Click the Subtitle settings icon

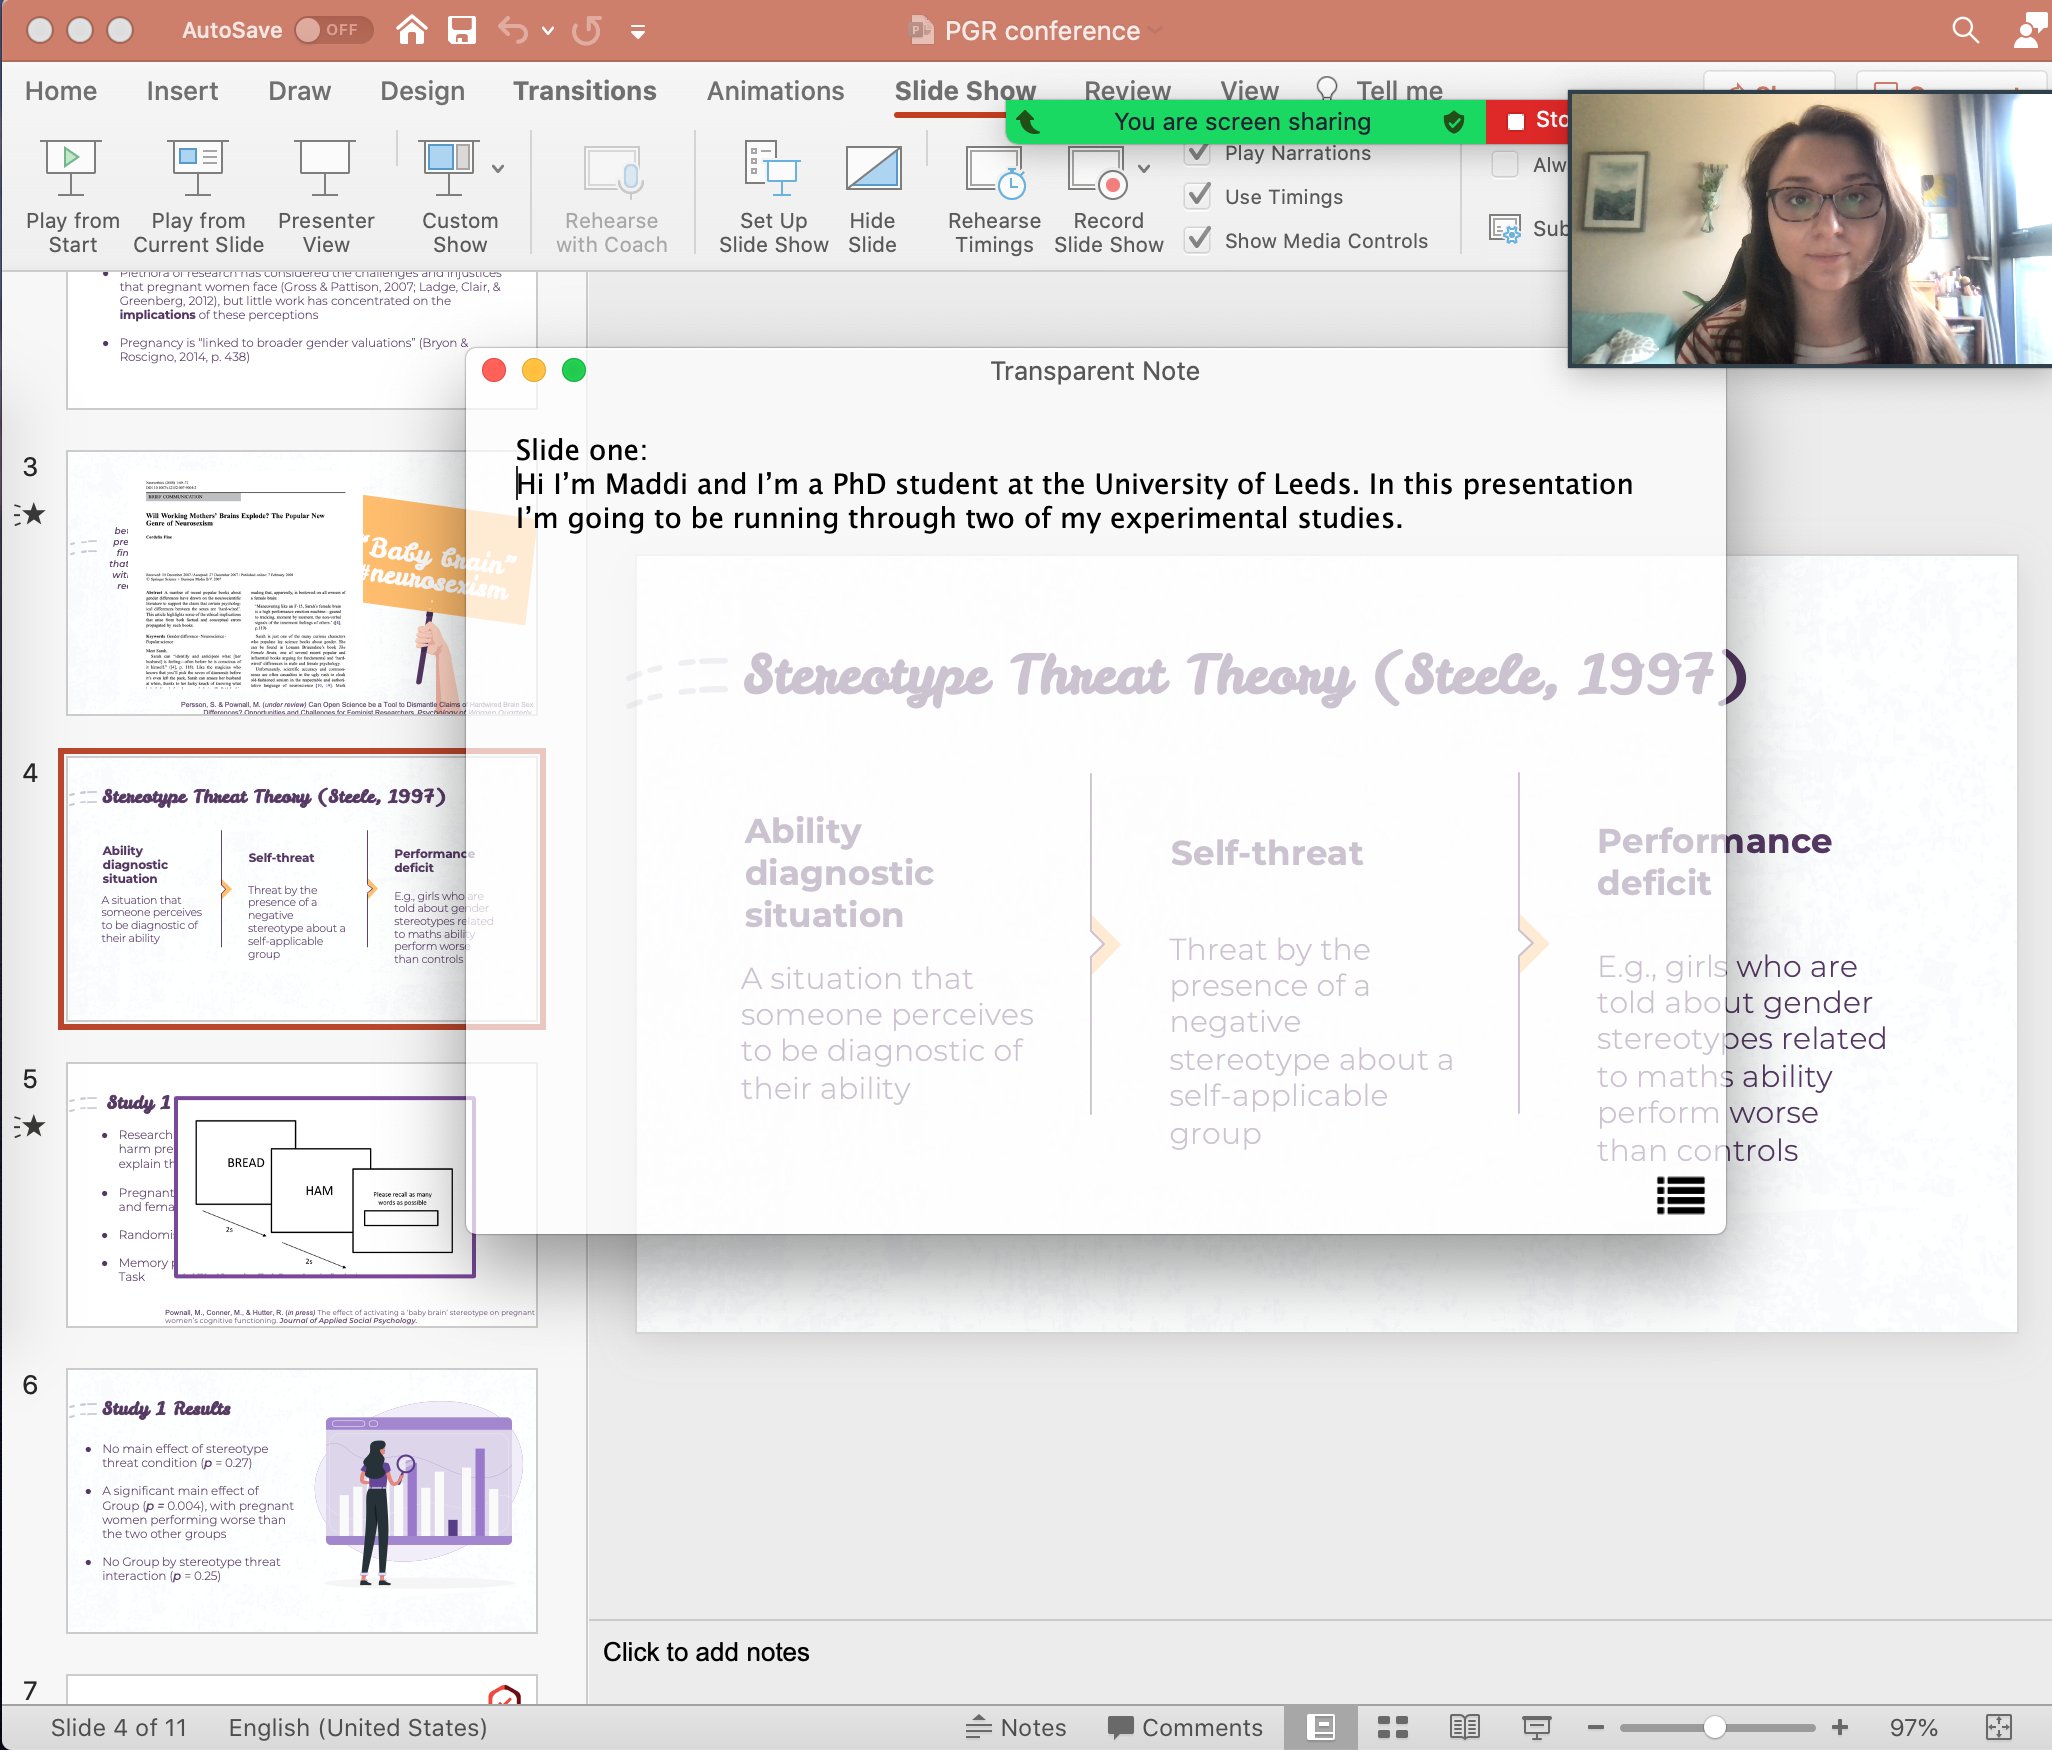coord(1505,229)
